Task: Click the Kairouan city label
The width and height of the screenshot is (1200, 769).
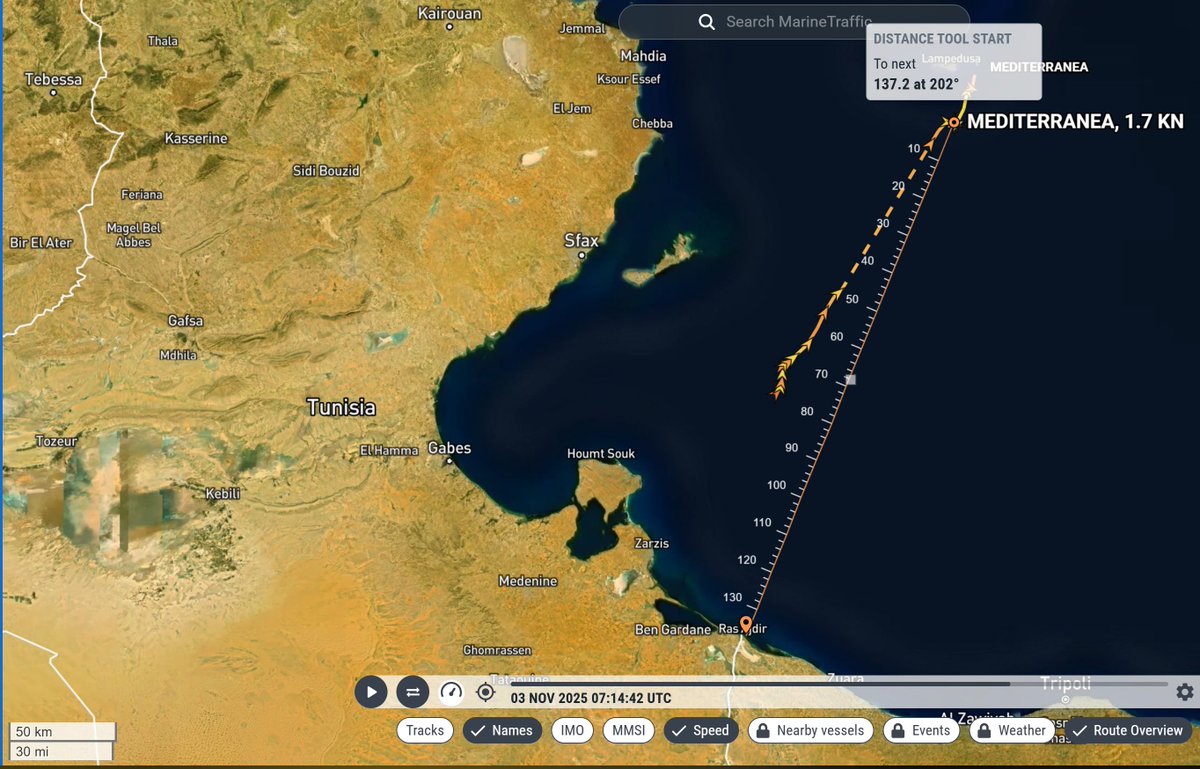Action: pyautogui.click(x=449, y=14)
